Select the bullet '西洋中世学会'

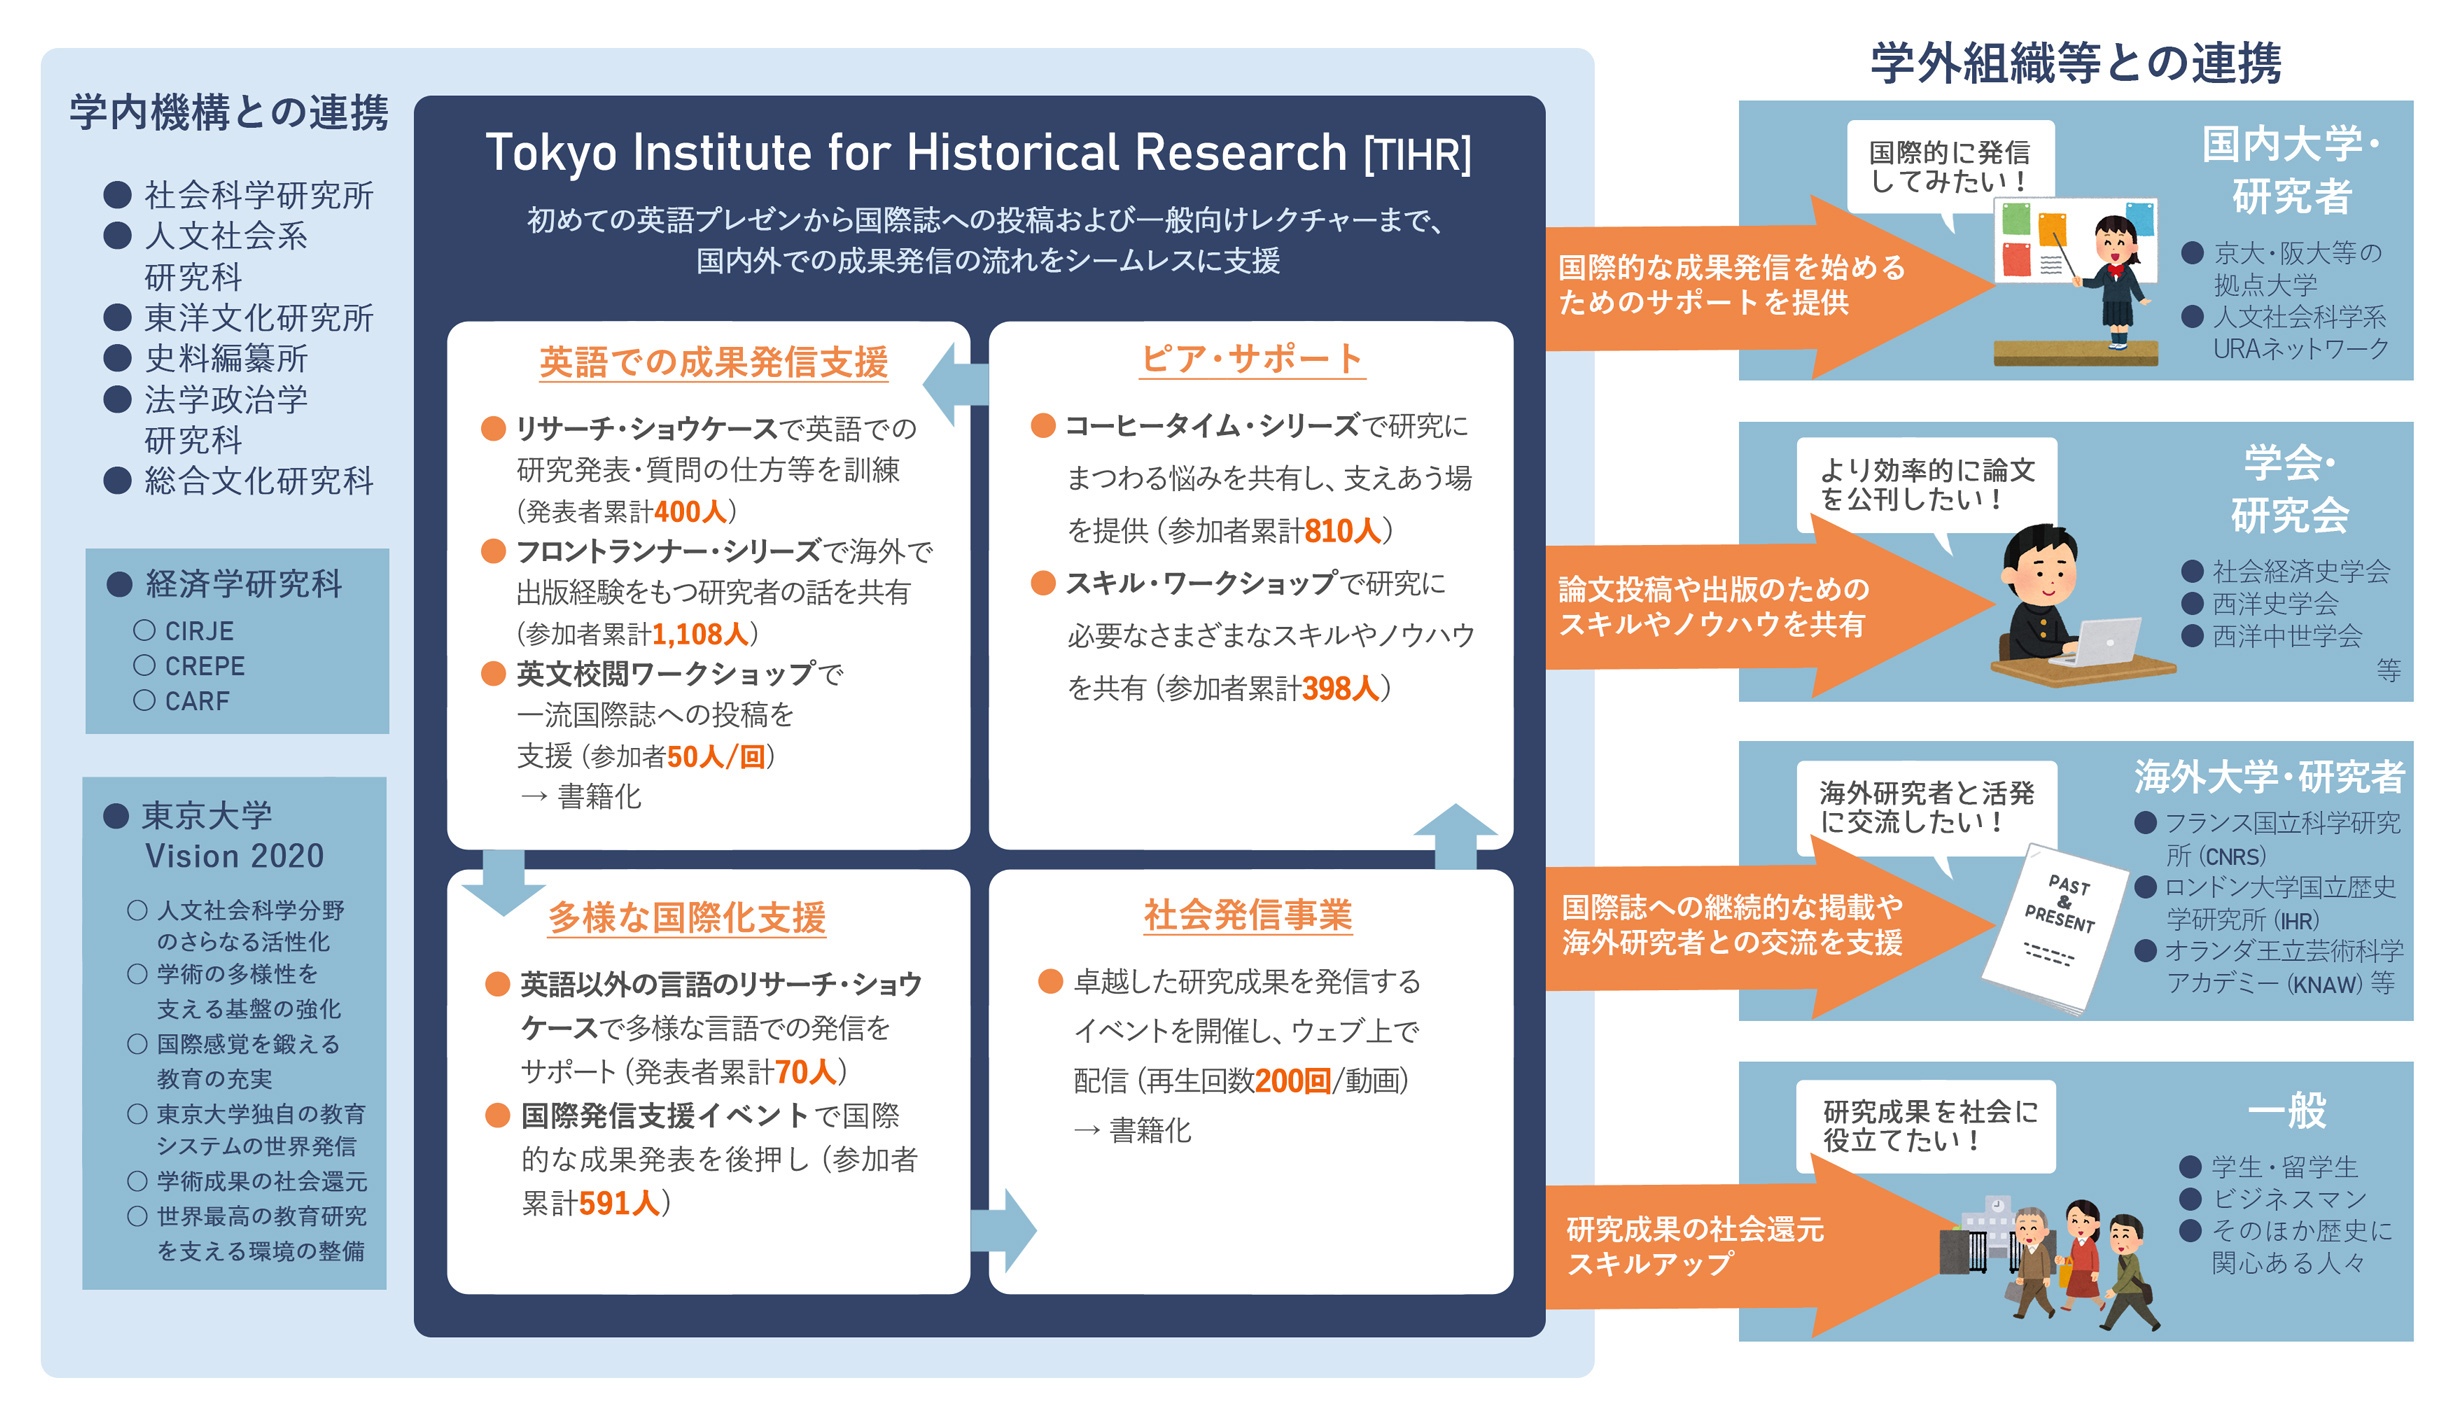pos(2271,636)
